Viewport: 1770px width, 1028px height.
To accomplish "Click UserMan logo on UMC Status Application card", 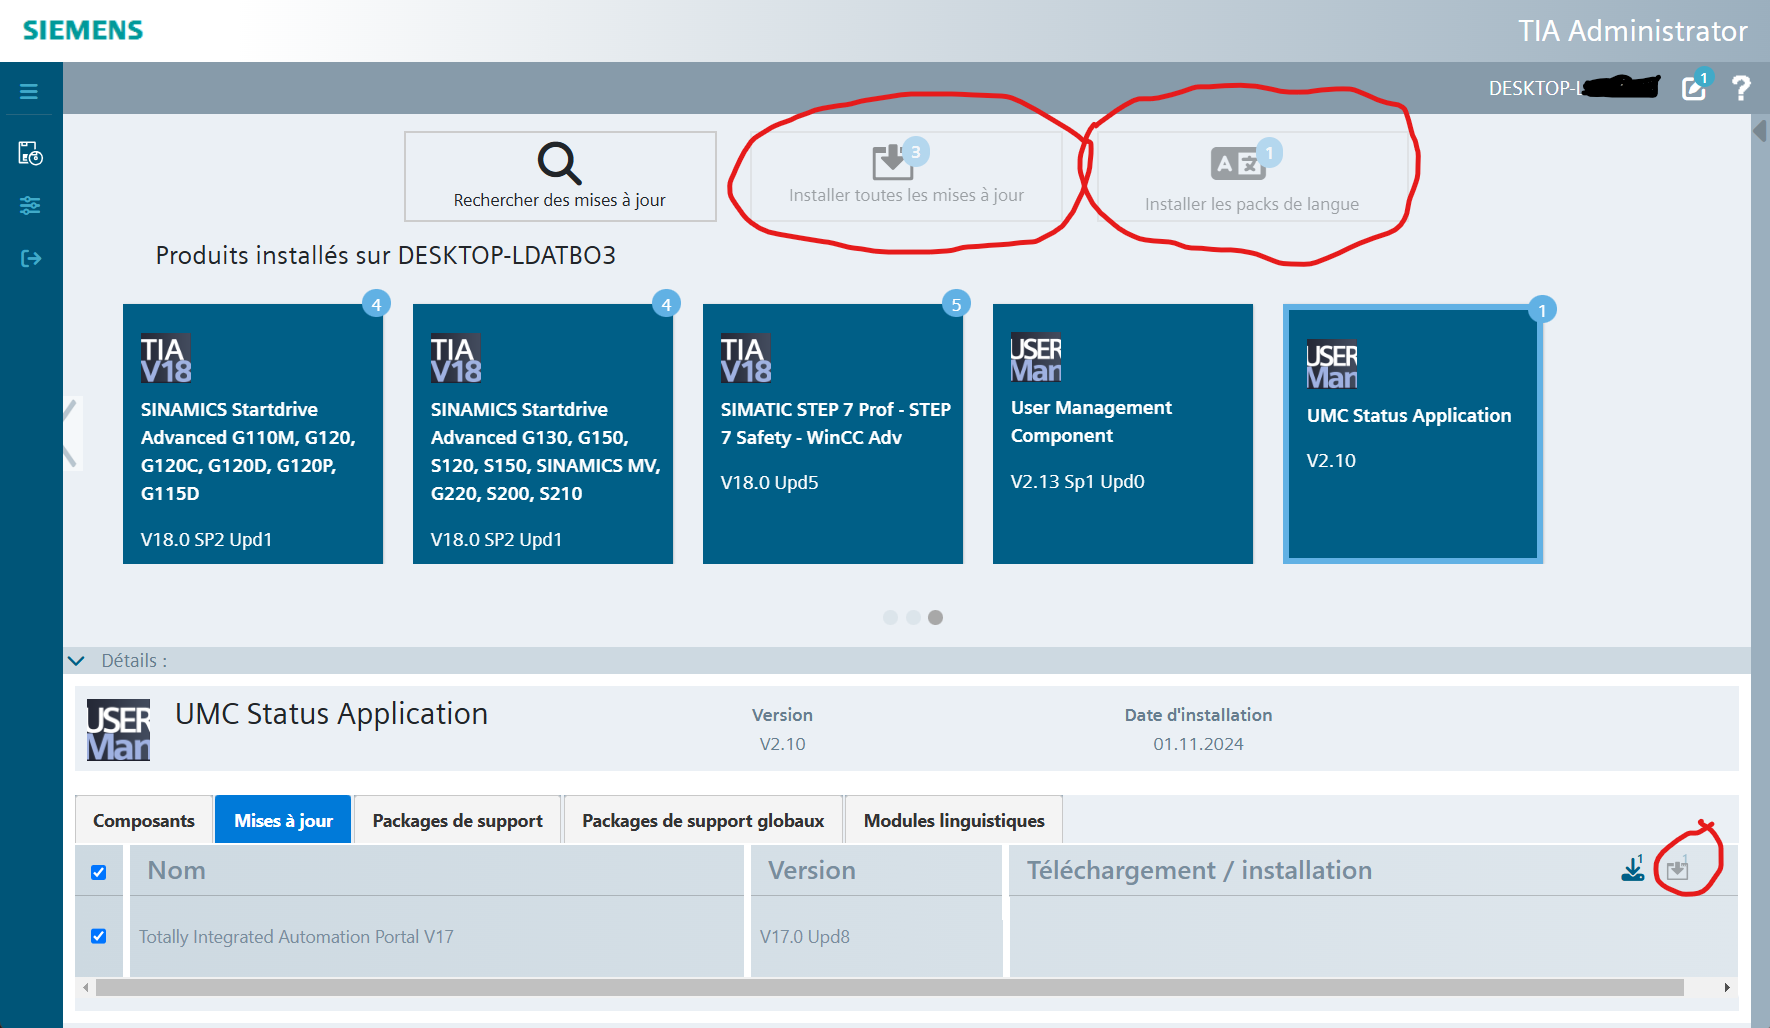I will pos(1332,364).
